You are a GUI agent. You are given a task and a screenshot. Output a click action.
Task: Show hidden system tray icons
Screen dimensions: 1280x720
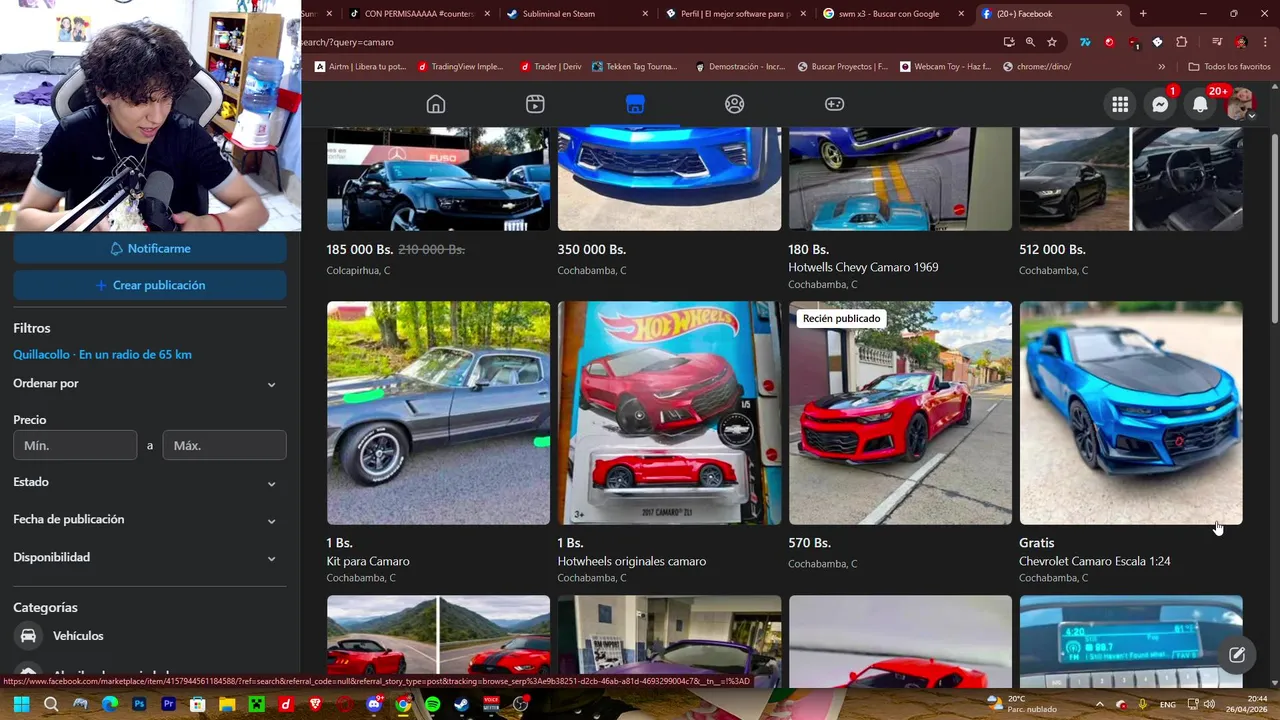1099,704
